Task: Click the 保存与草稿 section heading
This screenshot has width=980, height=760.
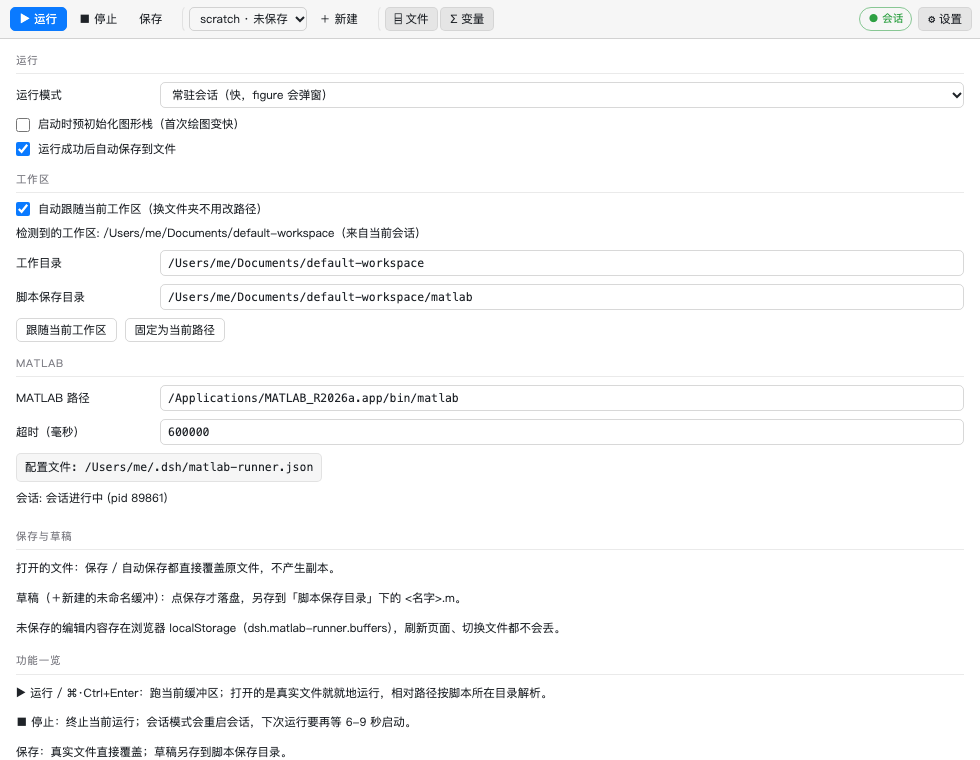Action: 44,536
